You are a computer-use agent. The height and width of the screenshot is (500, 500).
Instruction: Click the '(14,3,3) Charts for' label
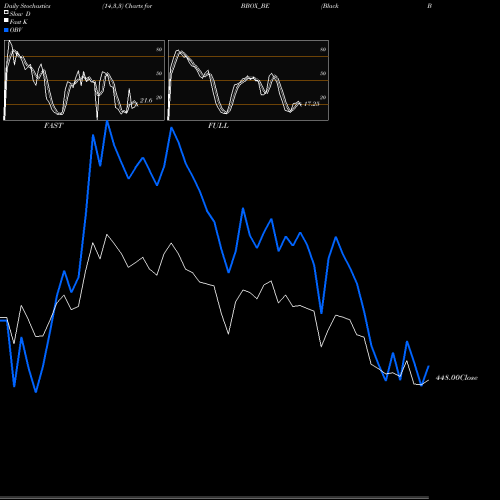click(127, 6)
